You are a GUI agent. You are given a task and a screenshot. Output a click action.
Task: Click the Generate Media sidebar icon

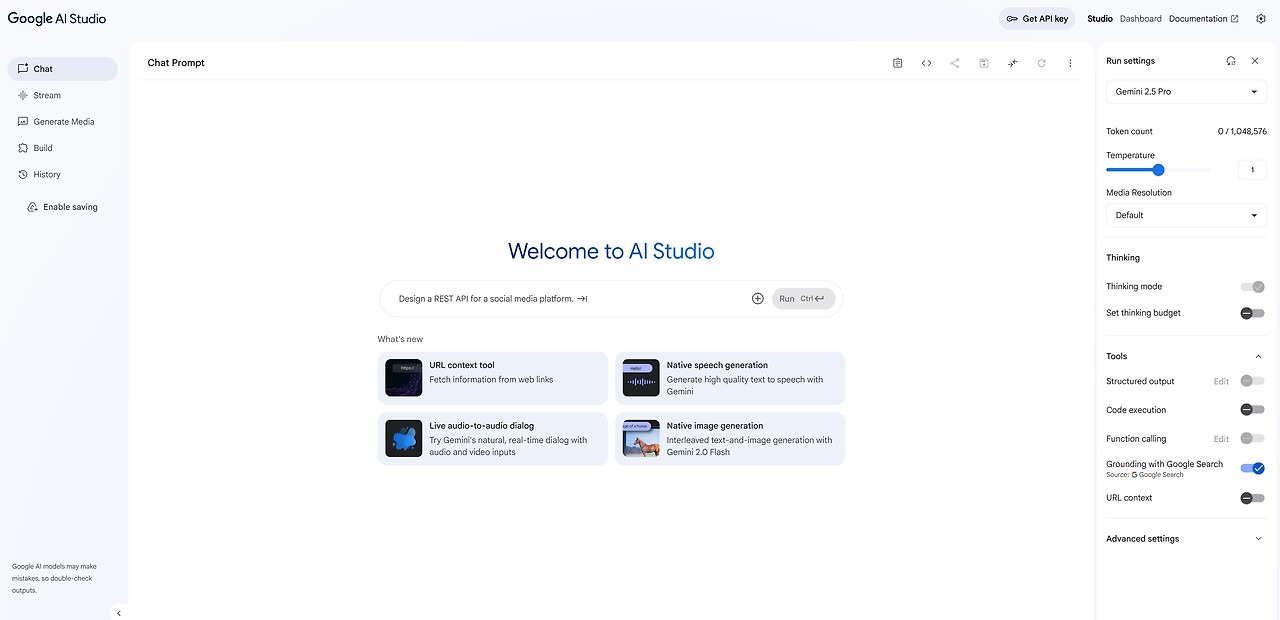[23, 122]
